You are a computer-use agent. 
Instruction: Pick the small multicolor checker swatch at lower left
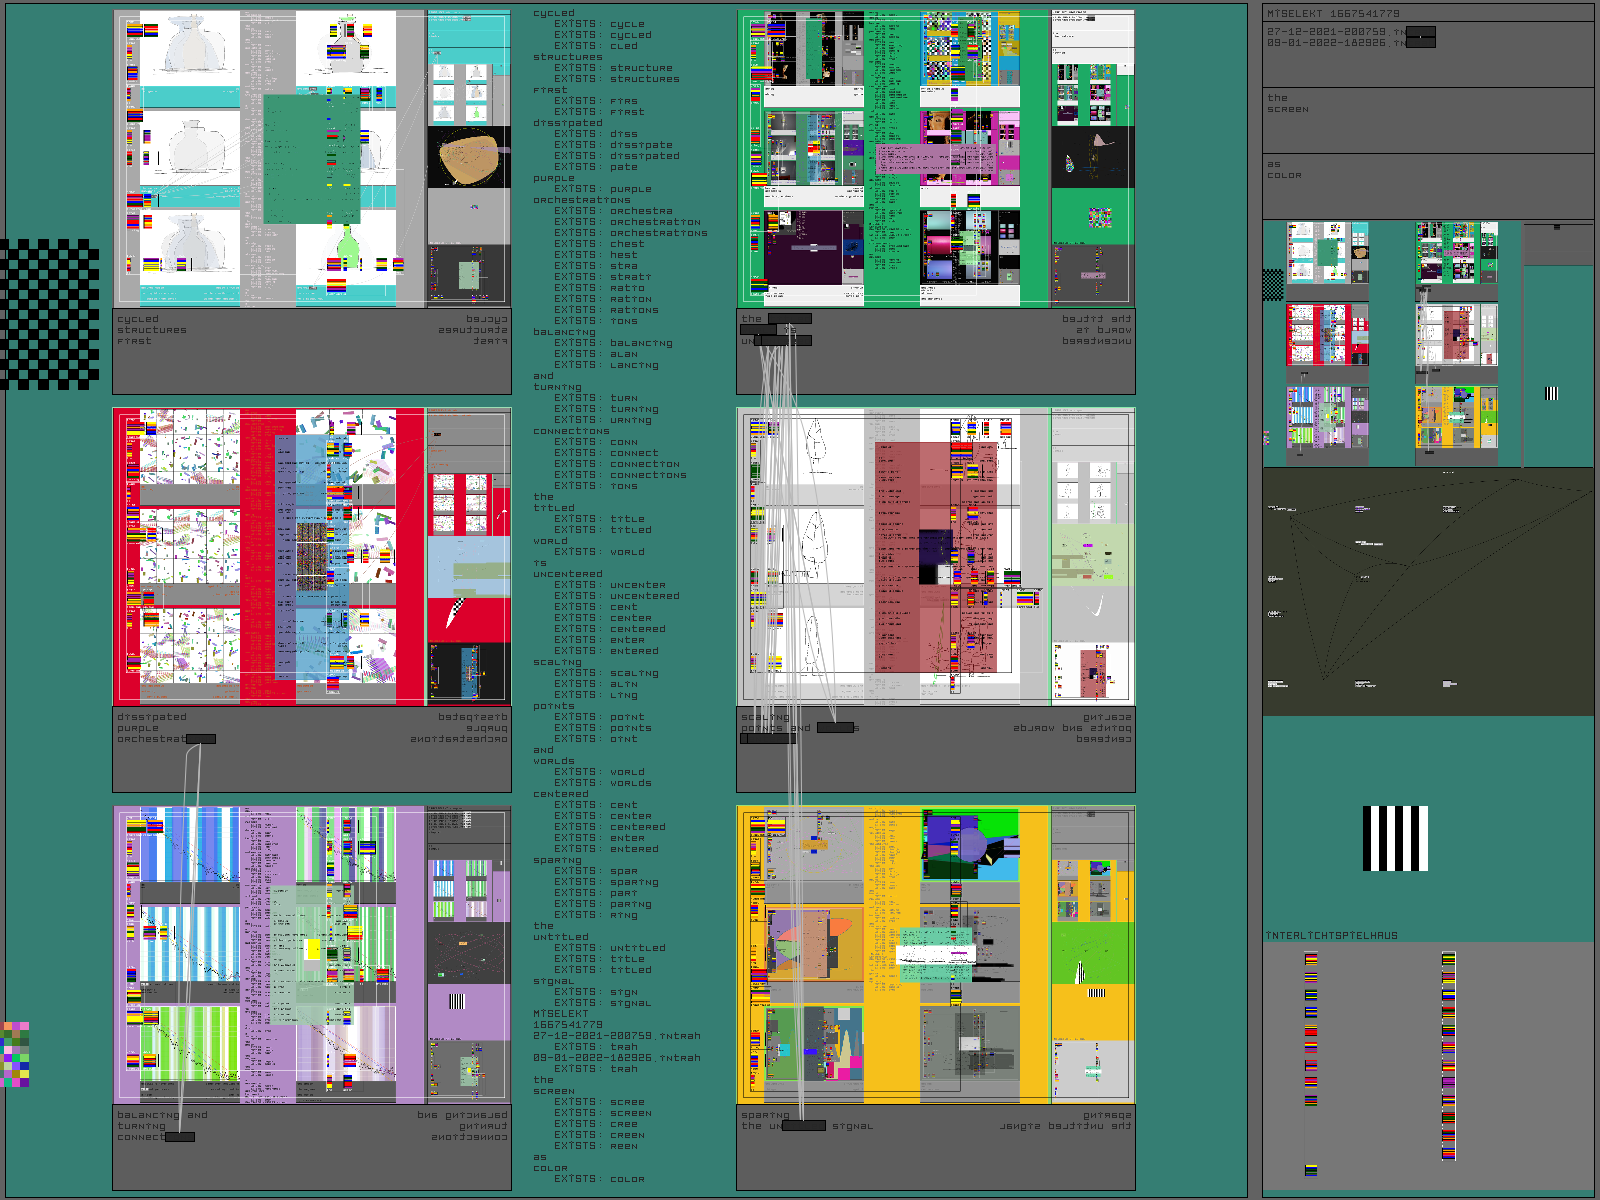(x=16, y=1054)
